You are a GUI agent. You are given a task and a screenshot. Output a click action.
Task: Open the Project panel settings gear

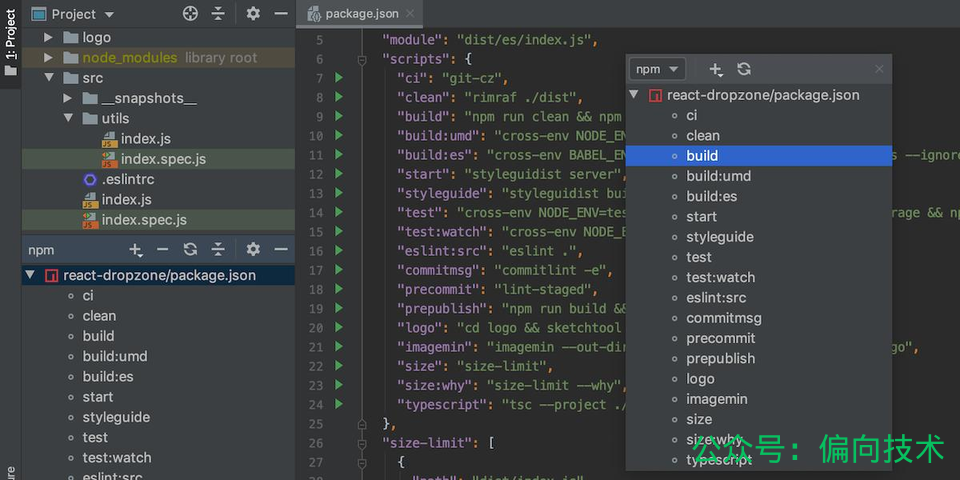pos(253,13)
